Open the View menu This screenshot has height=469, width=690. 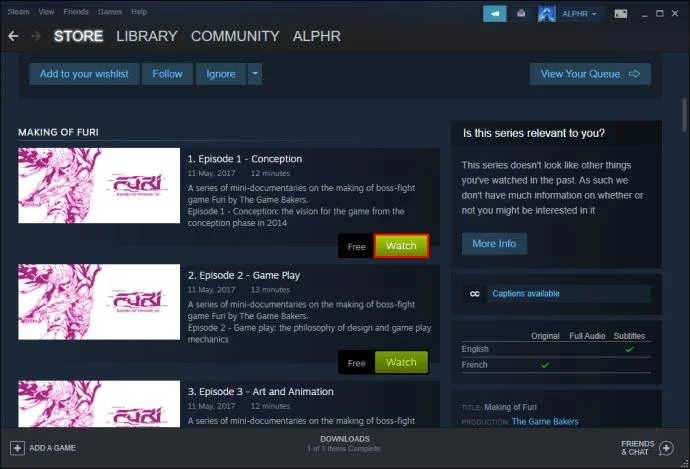[46, 12]
